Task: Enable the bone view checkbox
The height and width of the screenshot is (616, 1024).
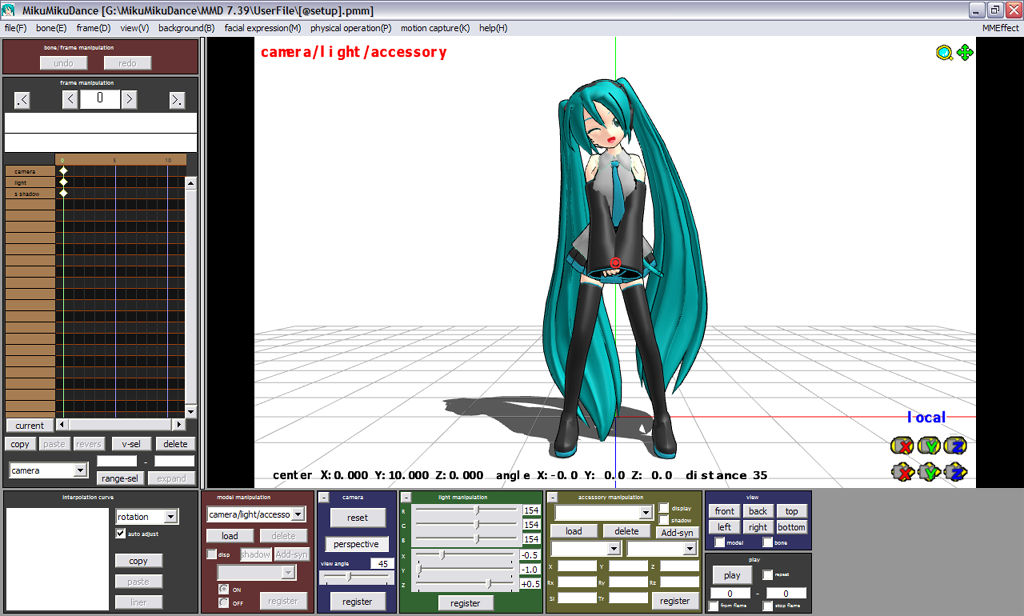Action: tap(768, 543)
